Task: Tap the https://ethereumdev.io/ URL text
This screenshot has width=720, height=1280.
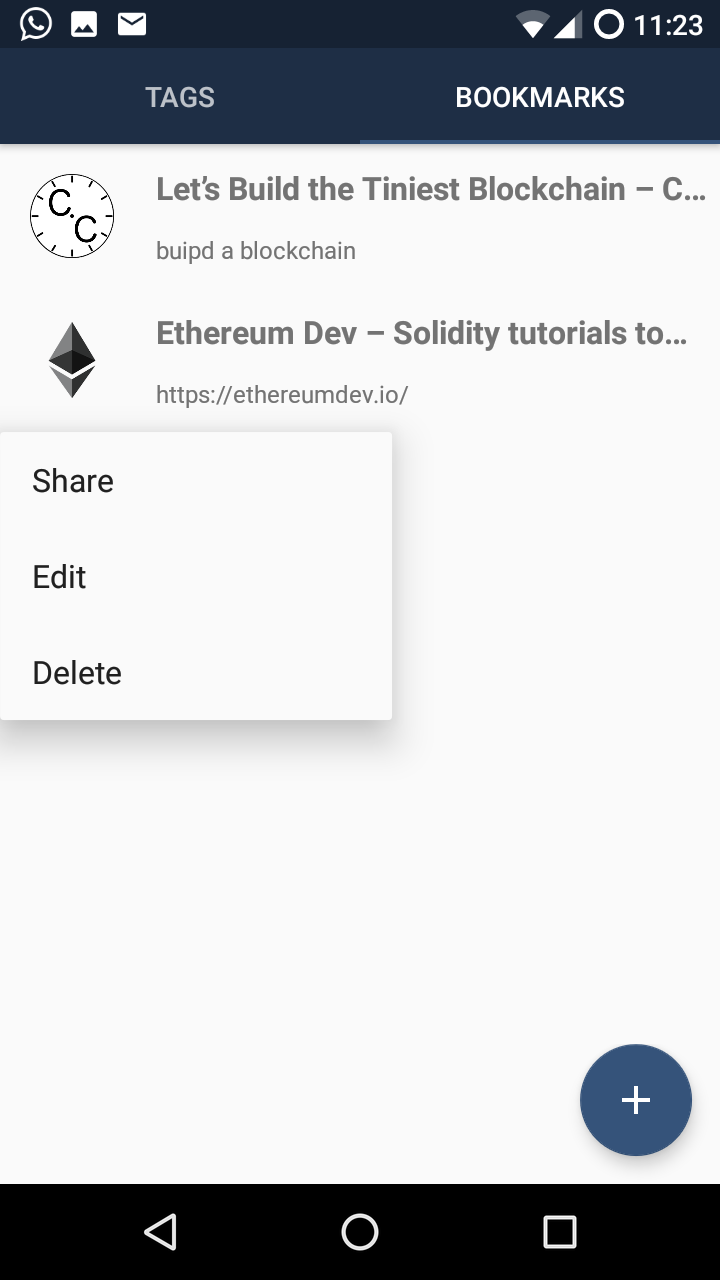Action: click(282, 394)
